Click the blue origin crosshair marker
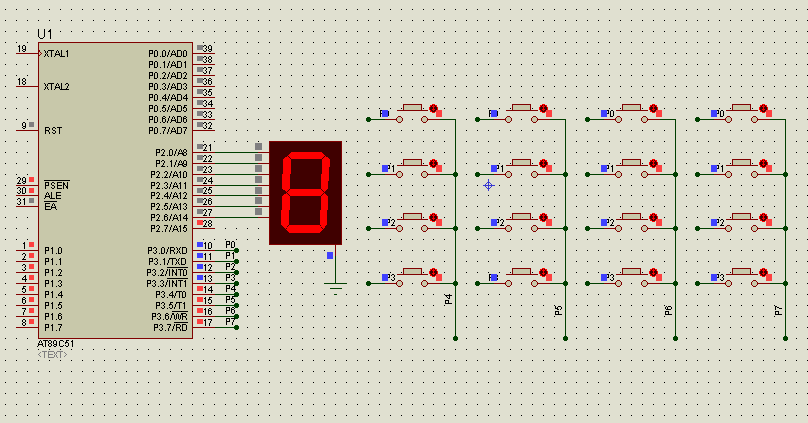 pyautogui.click(x=489, y=185)
